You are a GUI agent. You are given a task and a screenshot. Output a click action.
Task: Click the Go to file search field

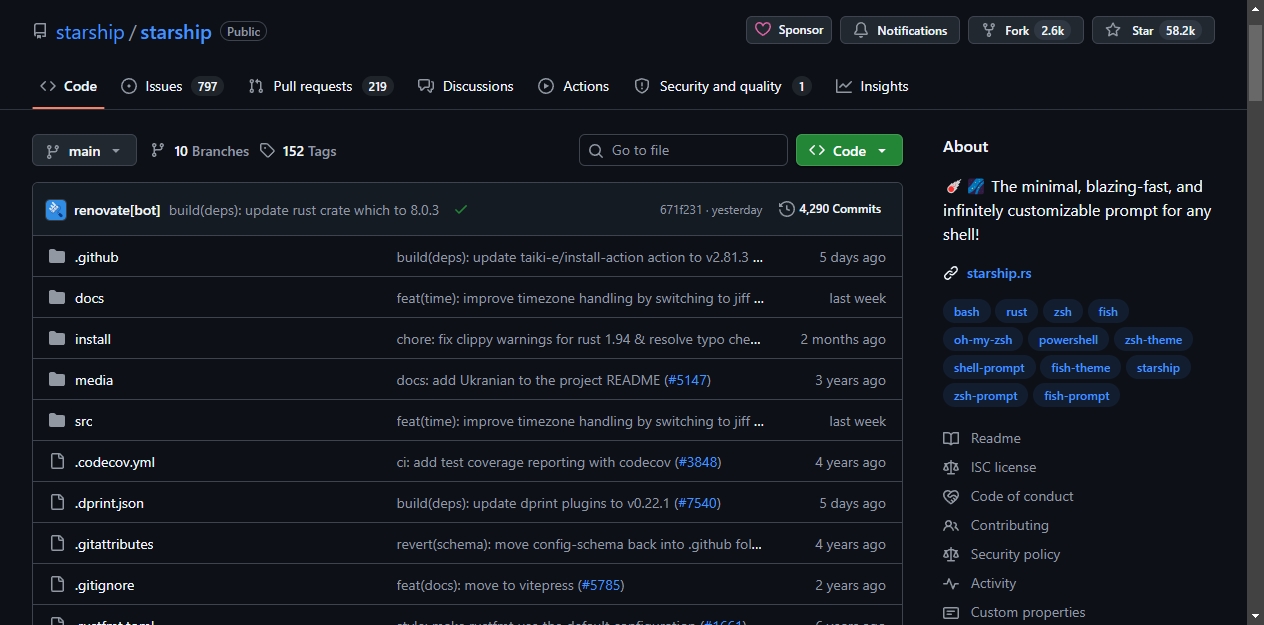(683, 150)
